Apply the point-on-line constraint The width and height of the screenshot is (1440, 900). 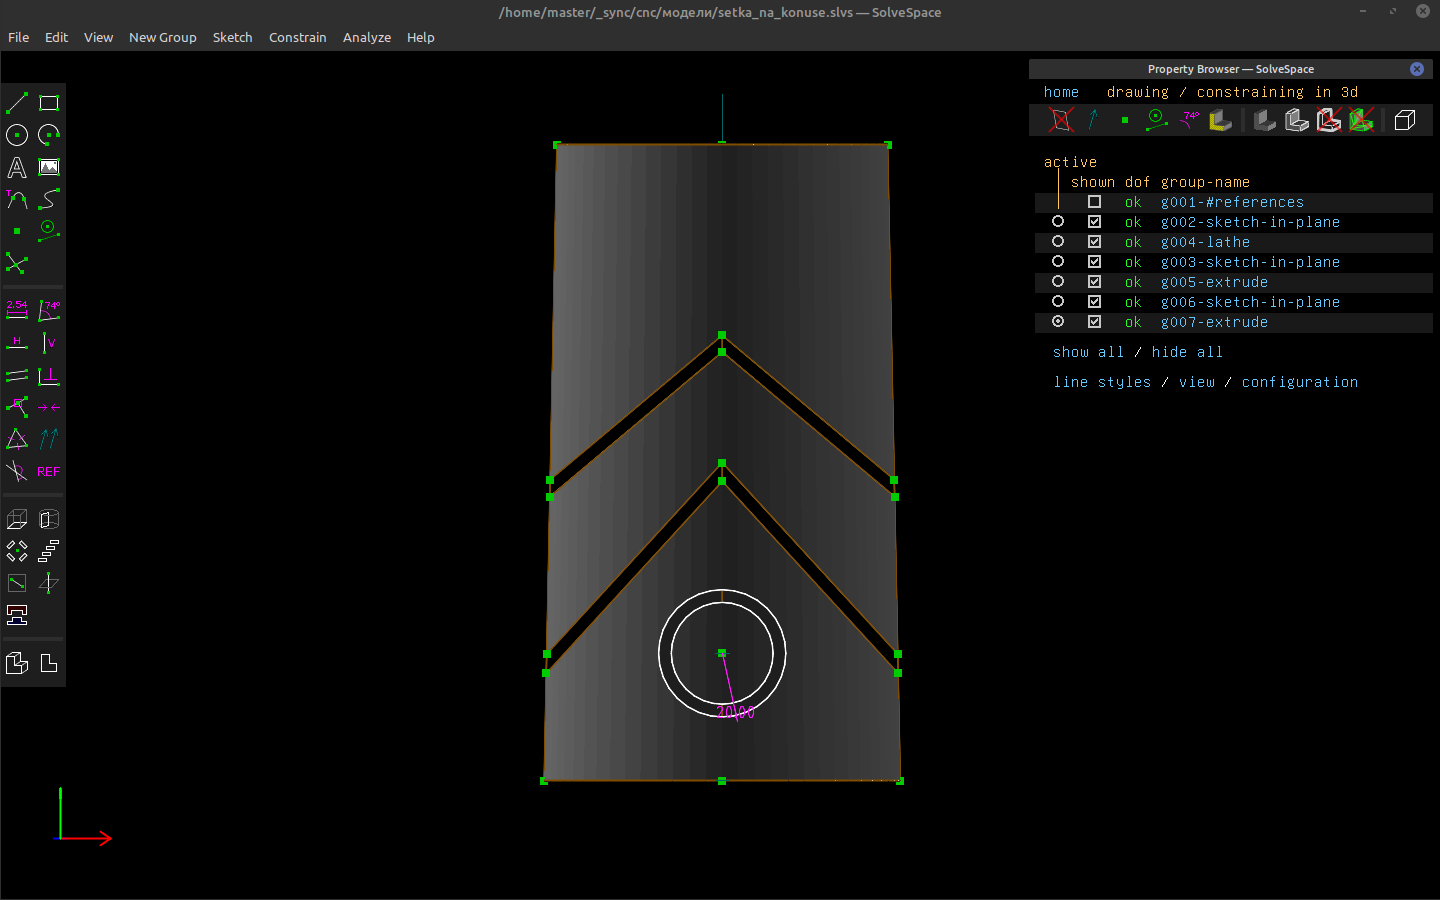tap(17, 407)
